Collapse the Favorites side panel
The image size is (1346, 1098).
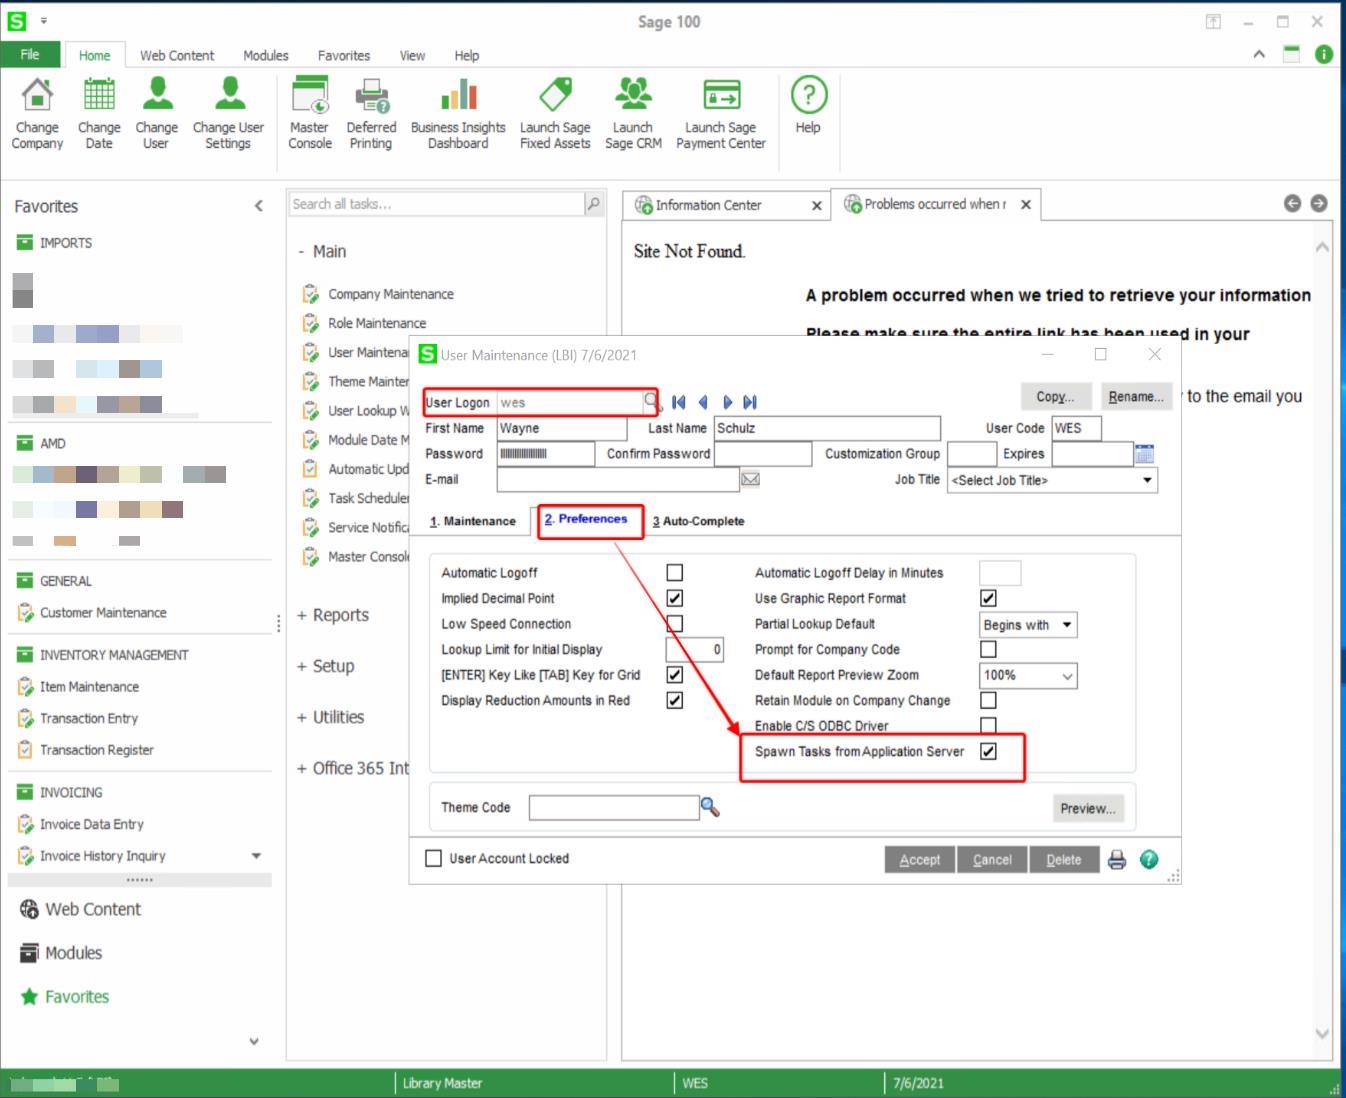(259, 206)
